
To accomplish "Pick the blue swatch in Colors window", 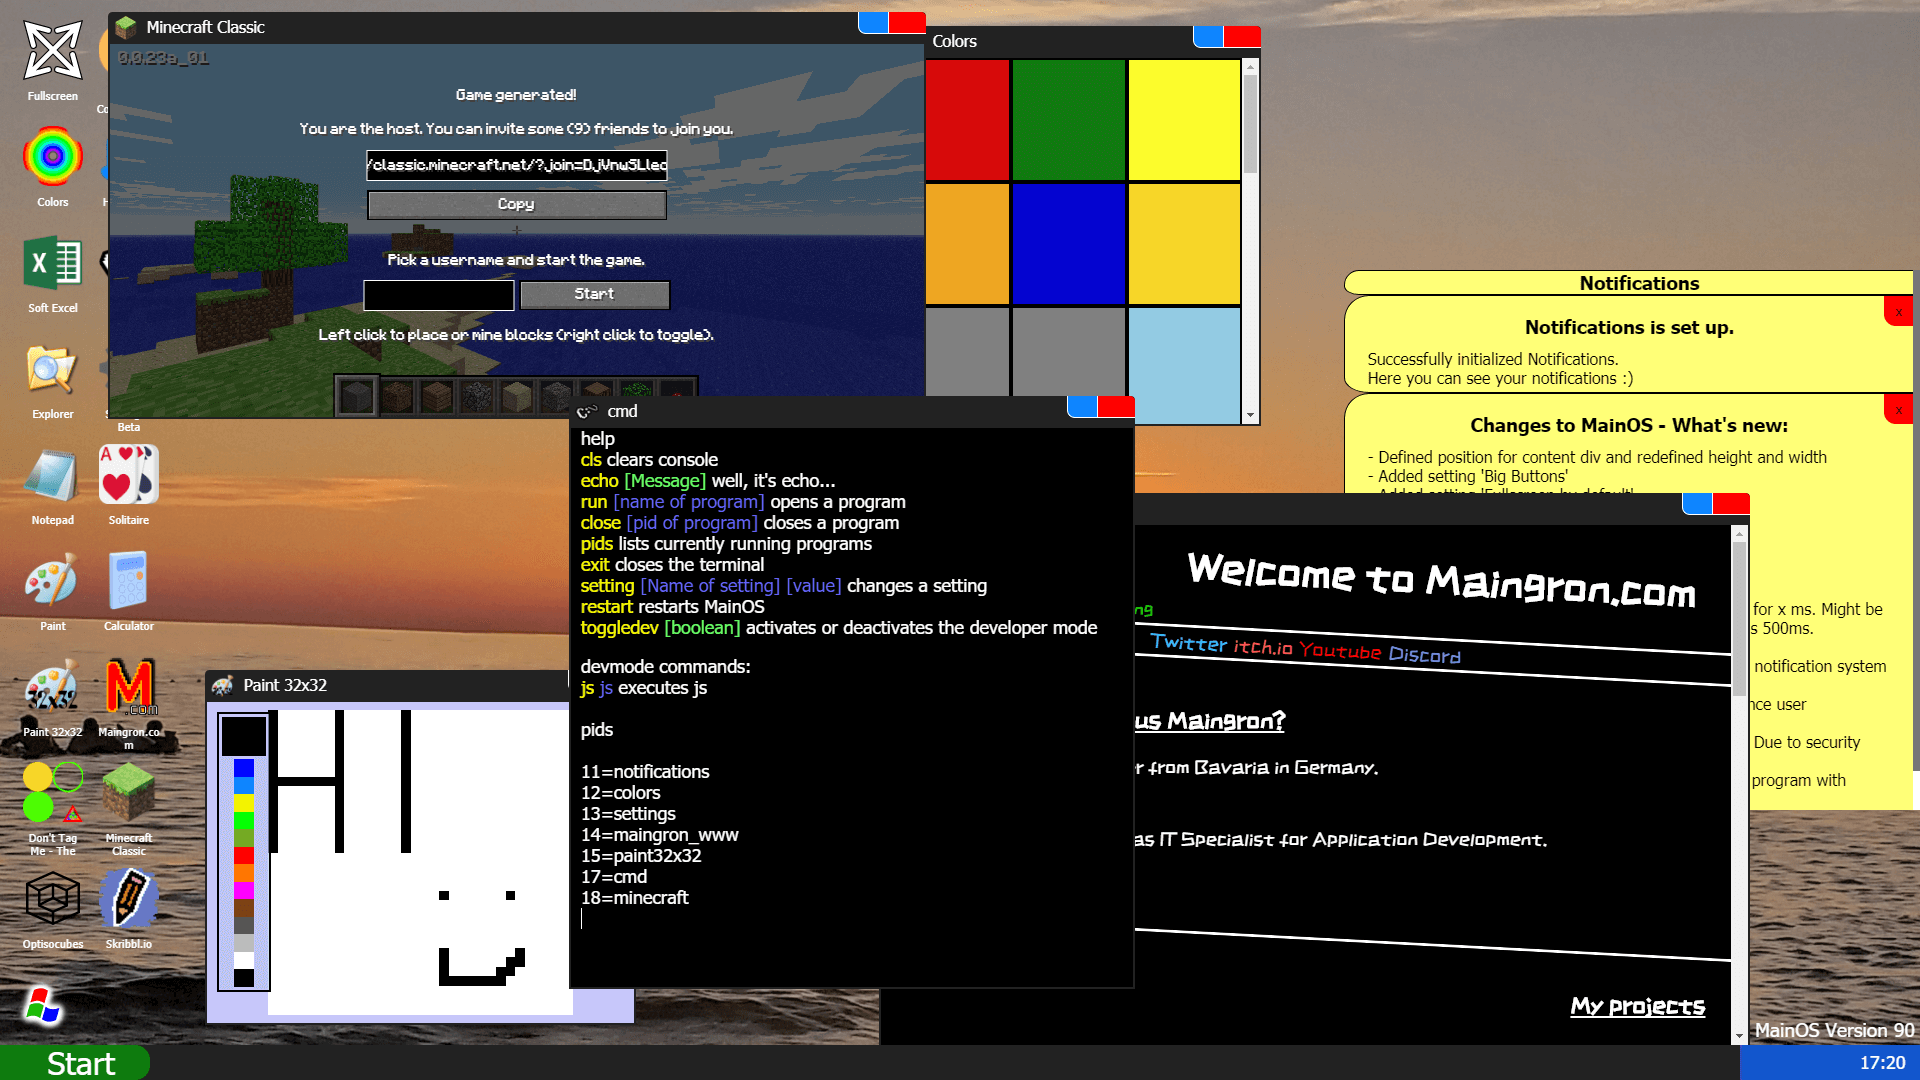I will tap(1068, 243).
